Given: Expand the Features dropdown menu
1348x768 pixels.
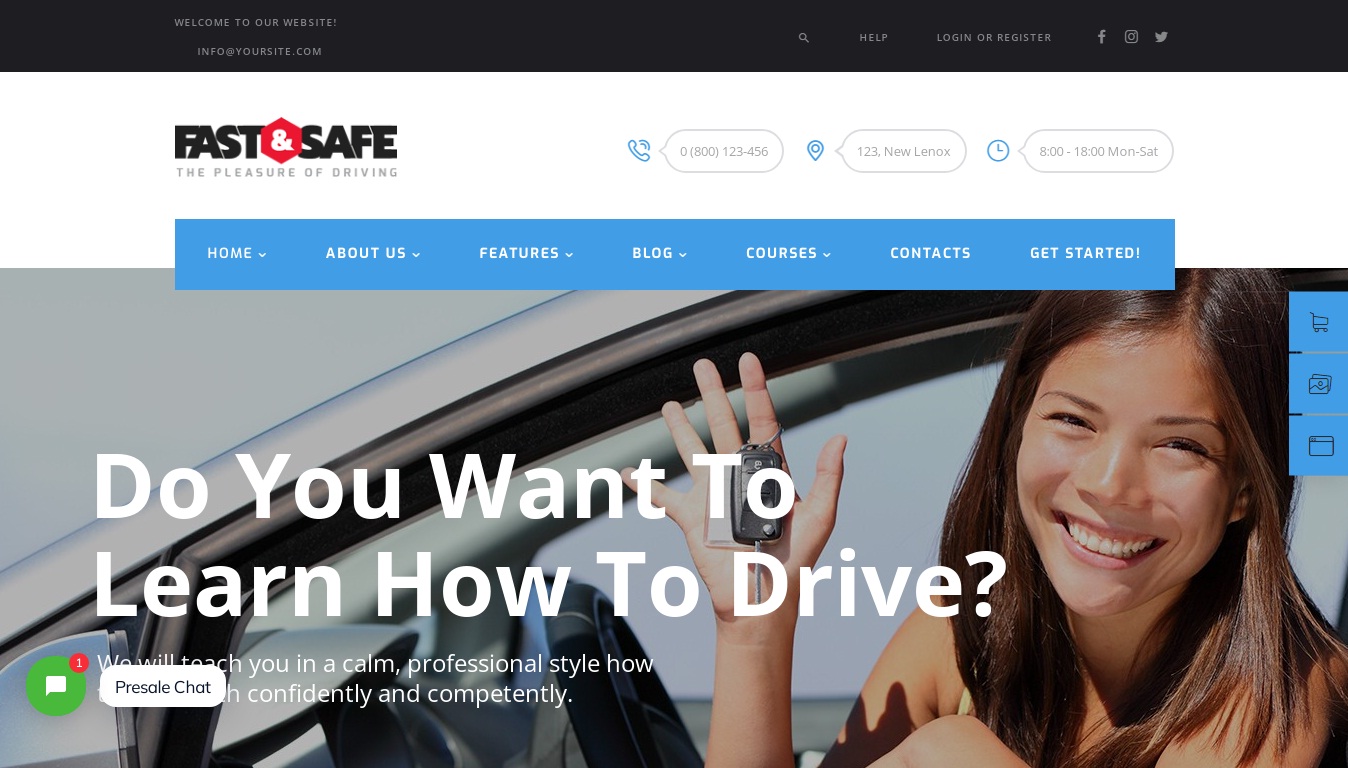Looking at the screenshot, I should [x=526, y=254].
